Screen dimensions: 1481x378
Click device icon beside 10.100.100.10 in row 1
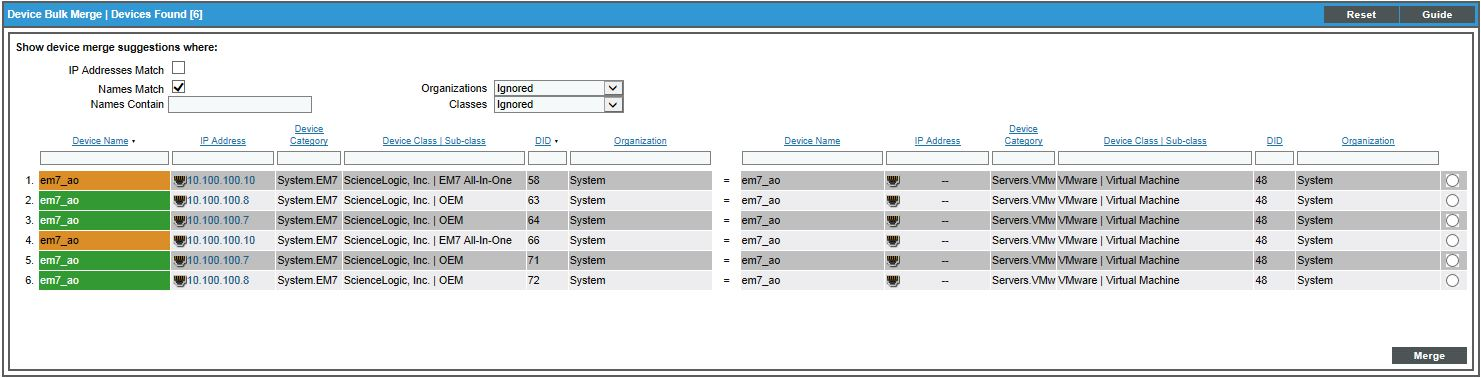coord(180,181)
